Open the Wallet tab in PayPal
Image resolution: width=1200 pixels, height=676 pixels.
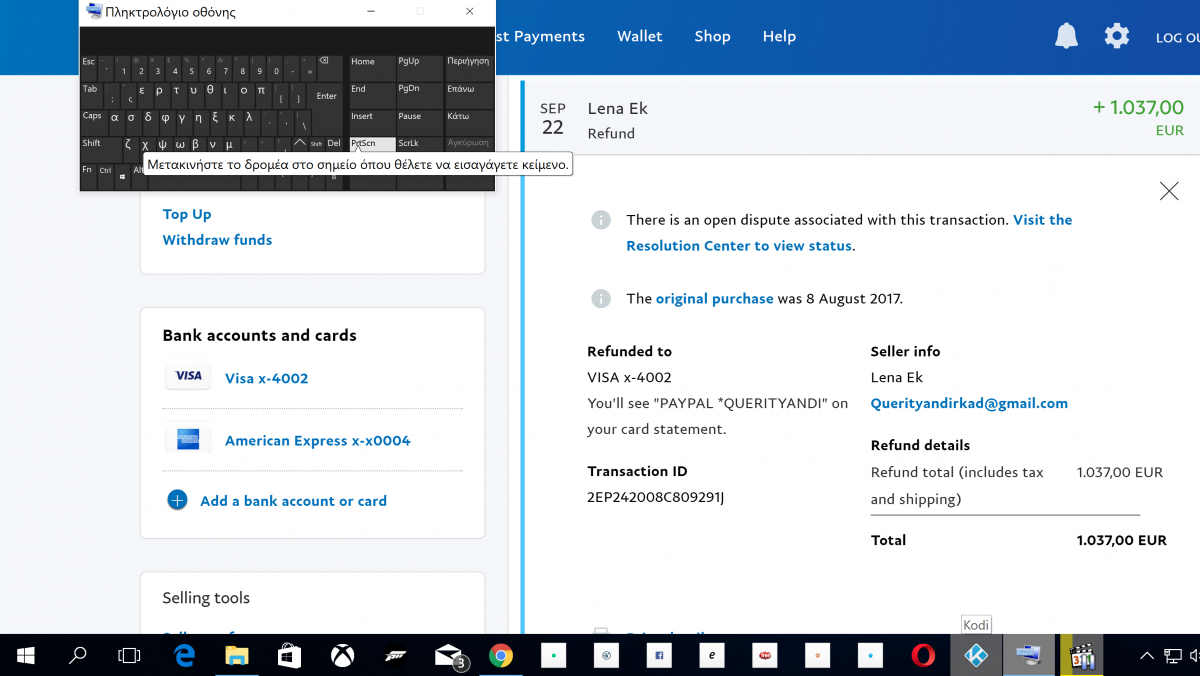pyautogui.click(x=640, y=36)
